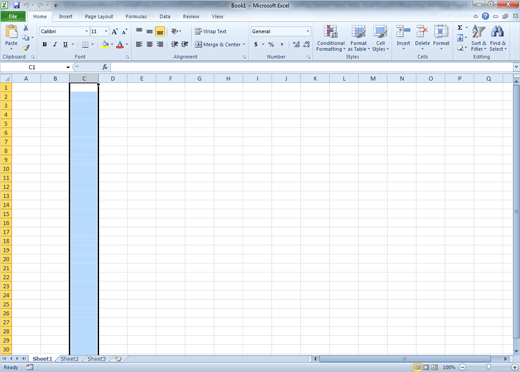
Task: Open Format as Table gallery
Action: [359, 38]
